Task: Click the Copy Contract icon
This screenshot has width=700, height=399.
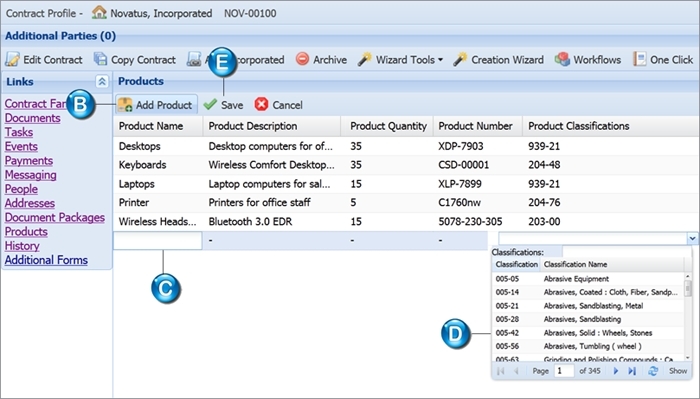Action: click(100, 59)
